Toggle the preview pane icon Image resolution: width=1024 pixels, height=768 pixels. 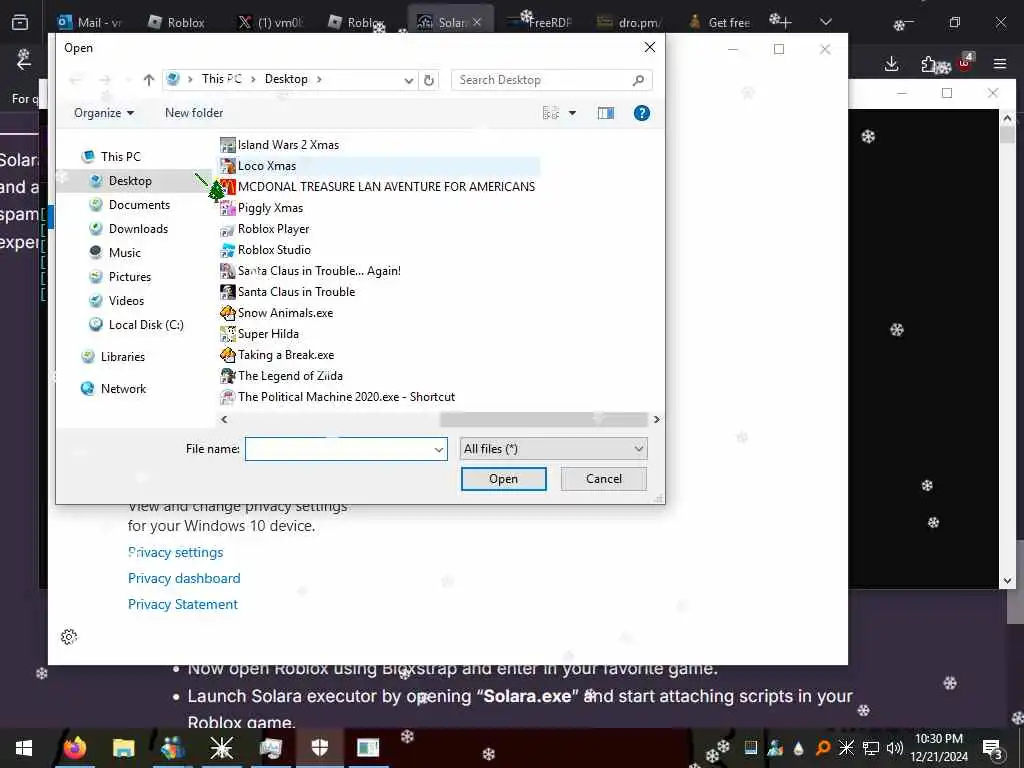click(x=605, y=113)
